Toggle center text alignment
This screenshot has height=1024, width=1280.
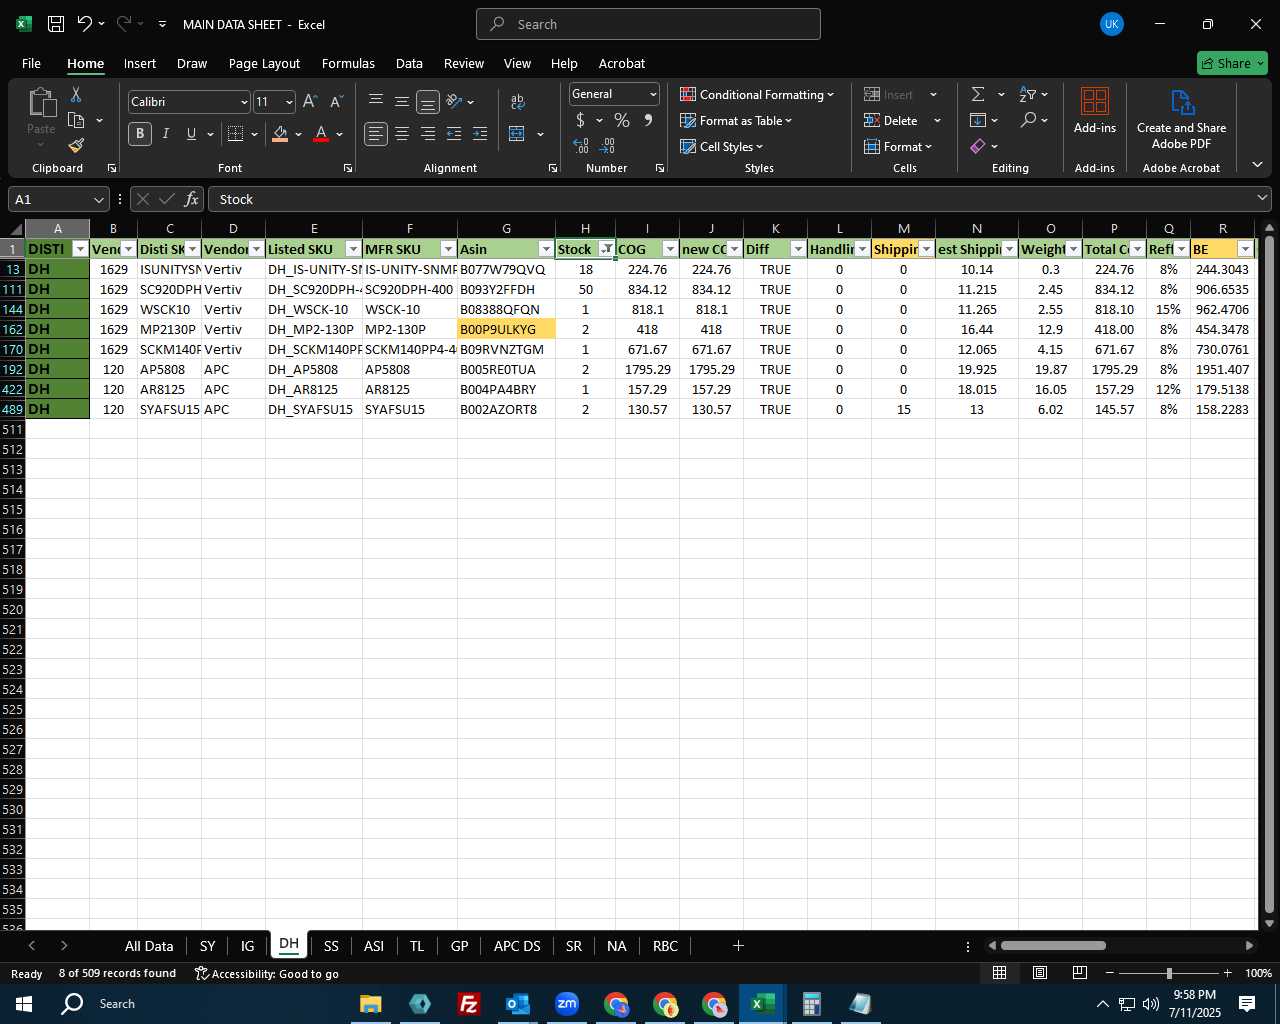pyautogui.click(x=402, y=134)
